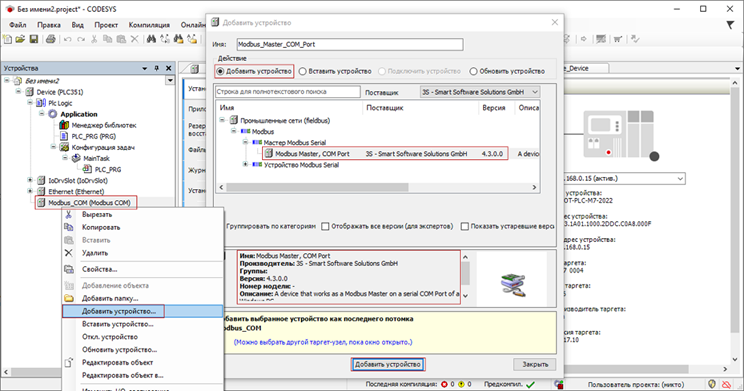Click the paste clipboard icon in toolbar
Image resolution: width=744 pixels, height=391 pixels.
pyautogui.click(x=121, y=39)
